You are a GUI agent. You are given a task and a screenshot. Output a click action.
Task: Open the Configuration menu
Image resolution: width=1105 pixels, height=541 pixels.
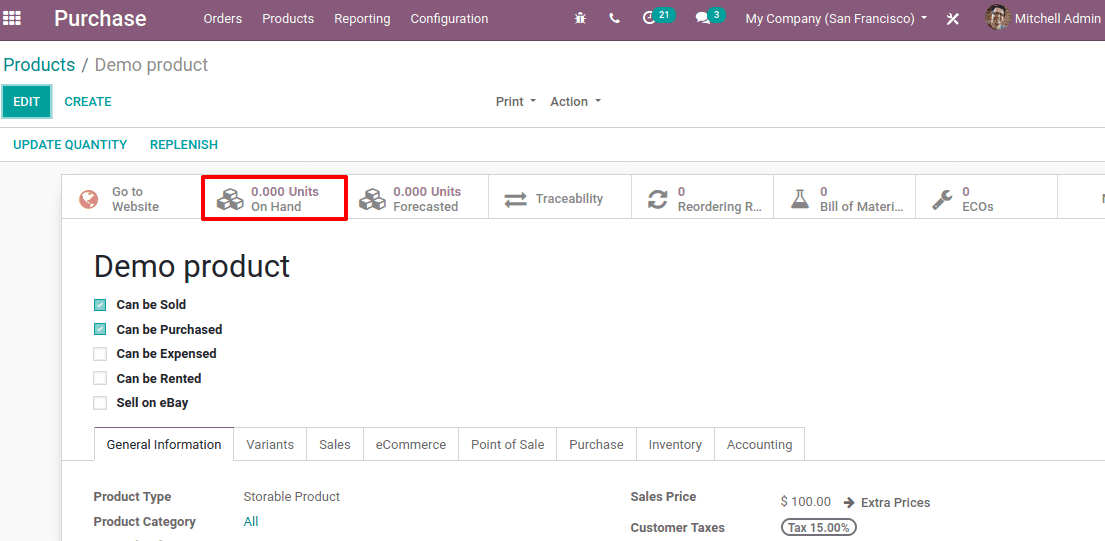point(450,19)
